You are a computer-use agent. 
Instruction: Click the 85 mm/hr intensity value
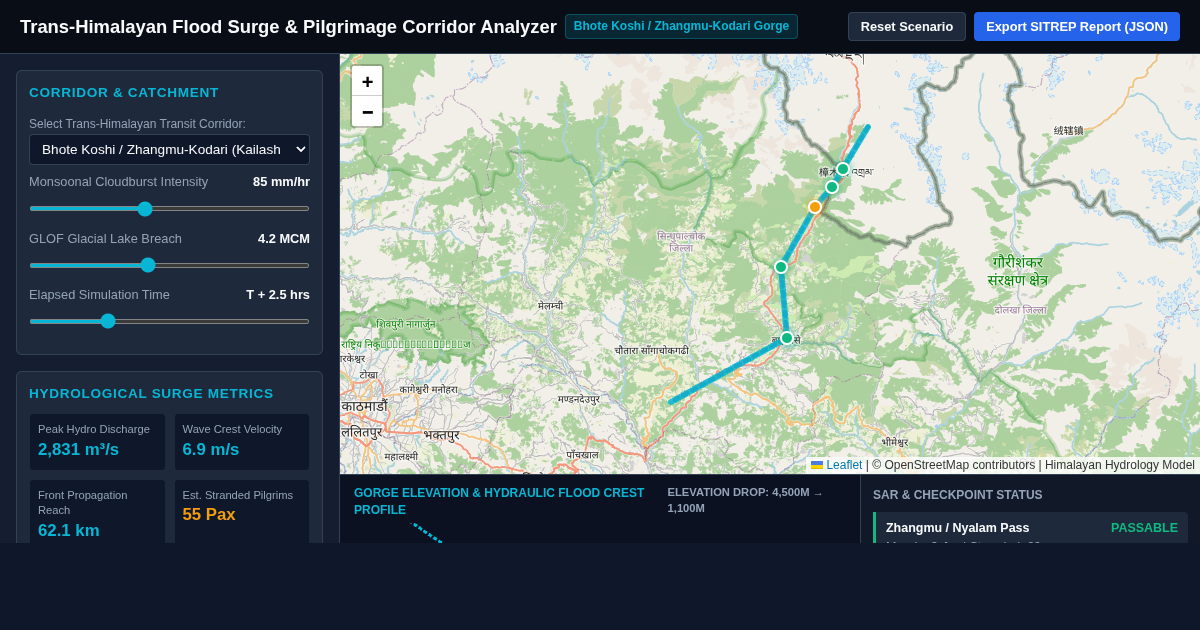[x=281, y=182]
